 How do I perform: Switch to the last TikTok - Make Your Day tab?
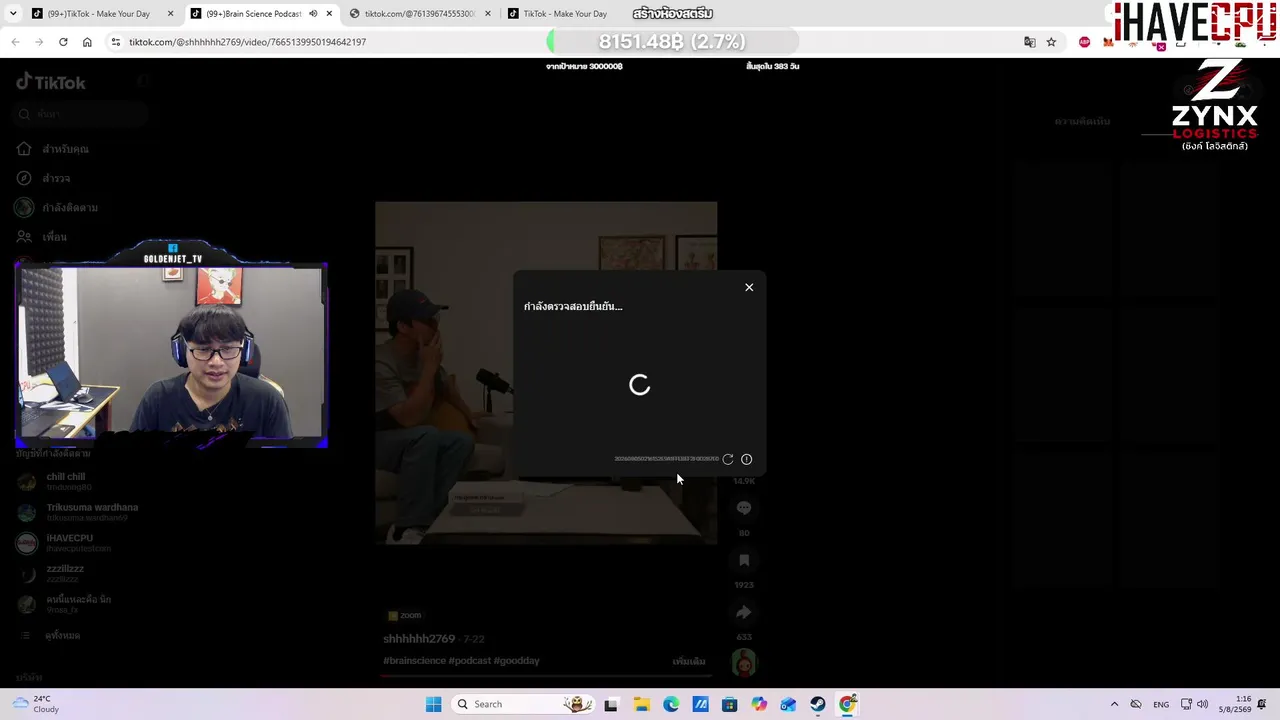565,14
